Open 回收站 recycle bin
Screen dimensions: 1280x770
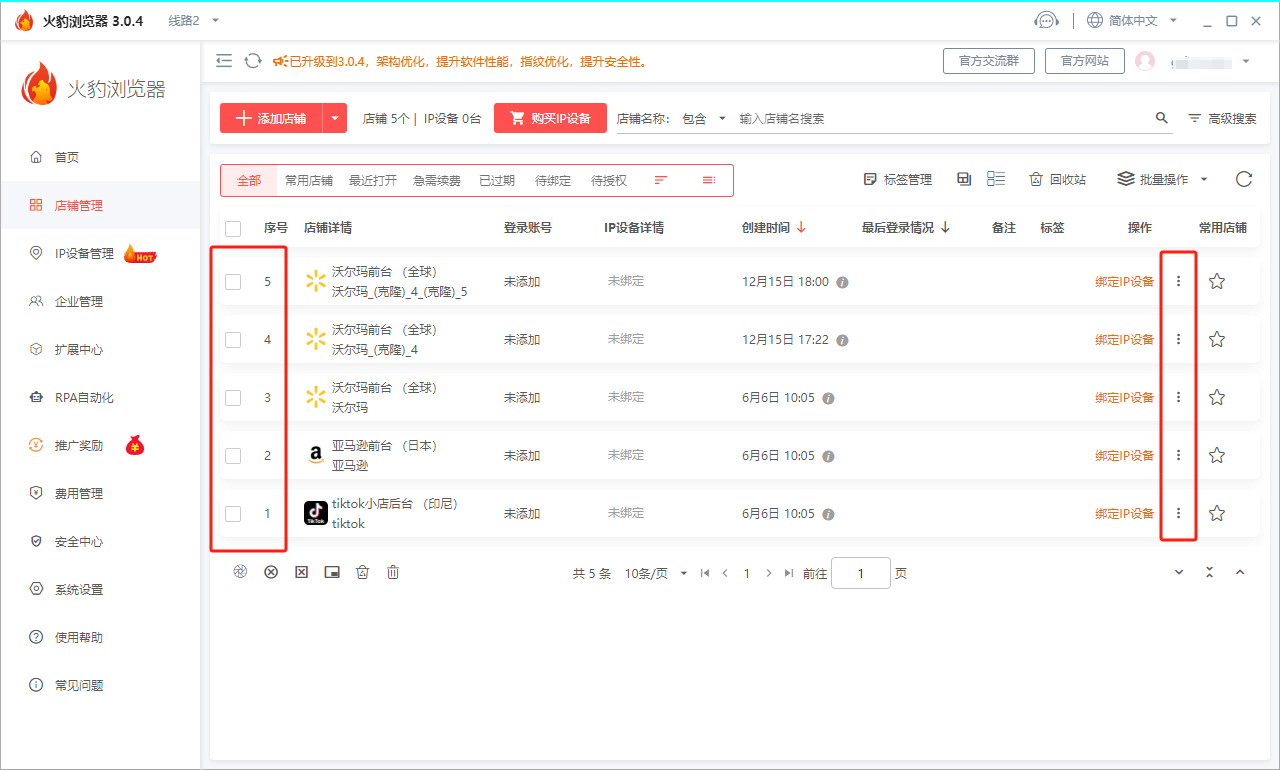pyautogui.click(x=1057, y=180)
